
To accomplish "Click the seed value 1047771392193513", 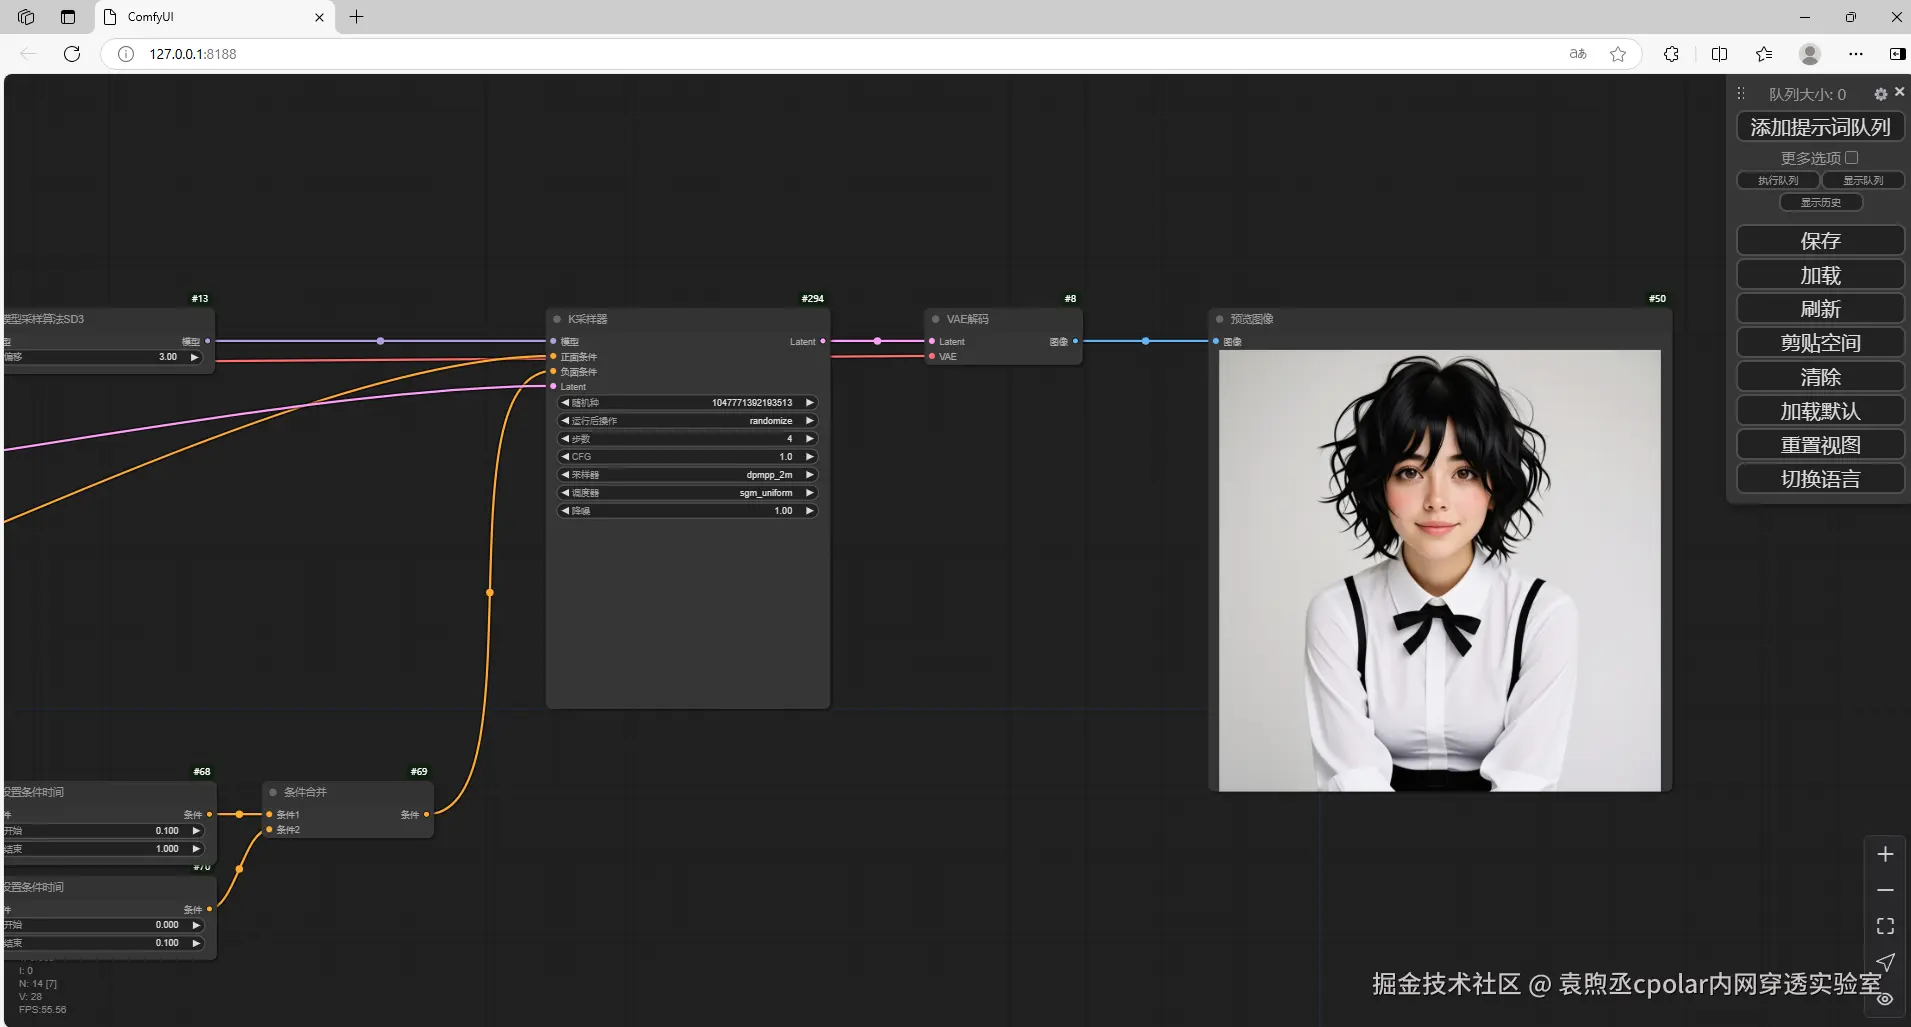I will 752,403.
